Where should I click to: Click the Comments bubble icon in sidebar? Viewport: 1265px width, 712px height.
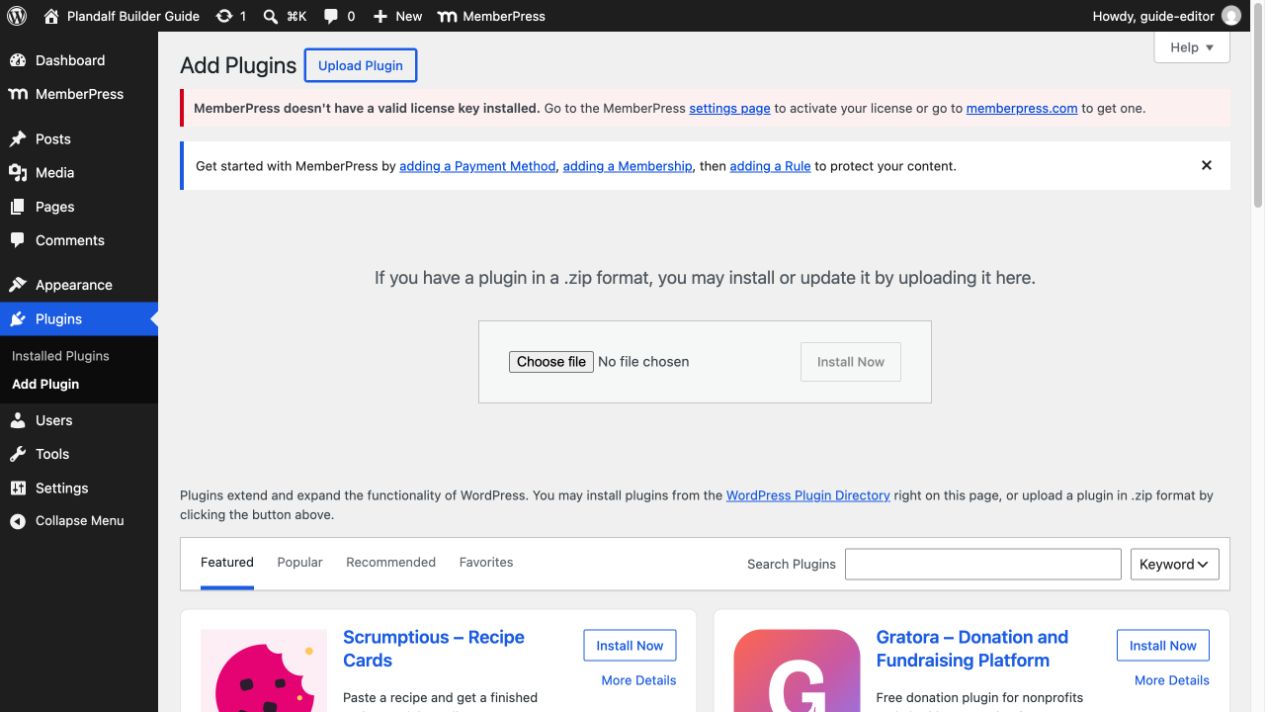18,240
